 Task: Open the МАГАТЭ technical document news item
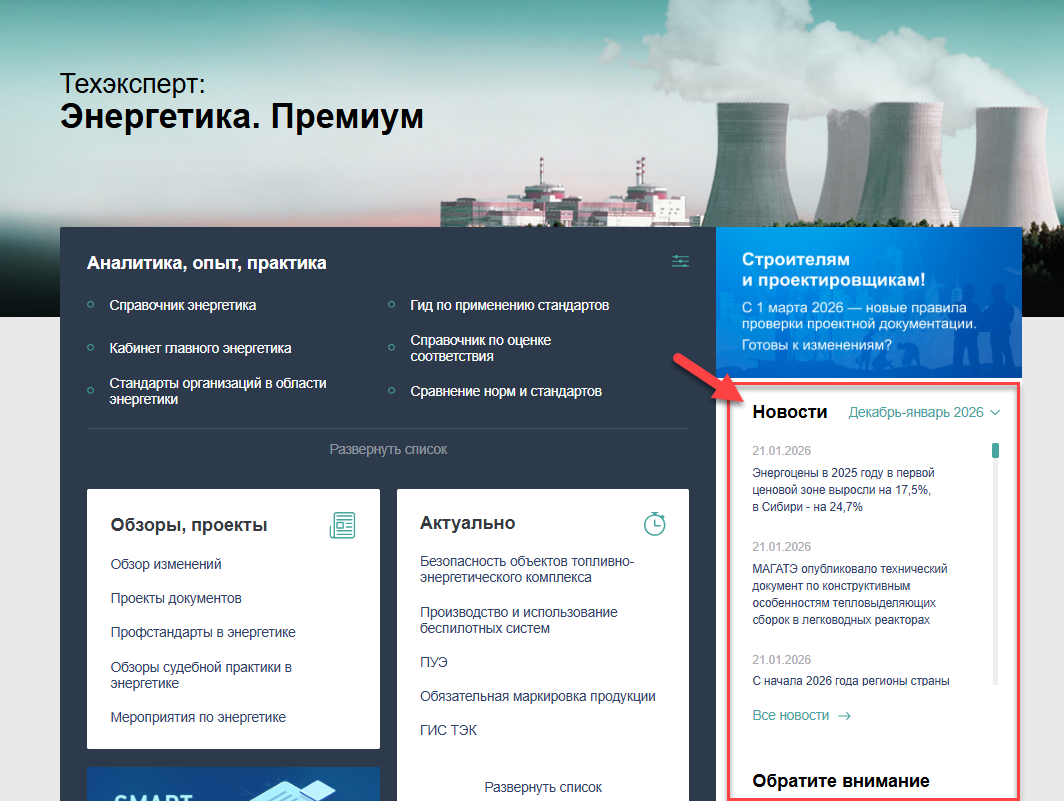tap(849, 594)
